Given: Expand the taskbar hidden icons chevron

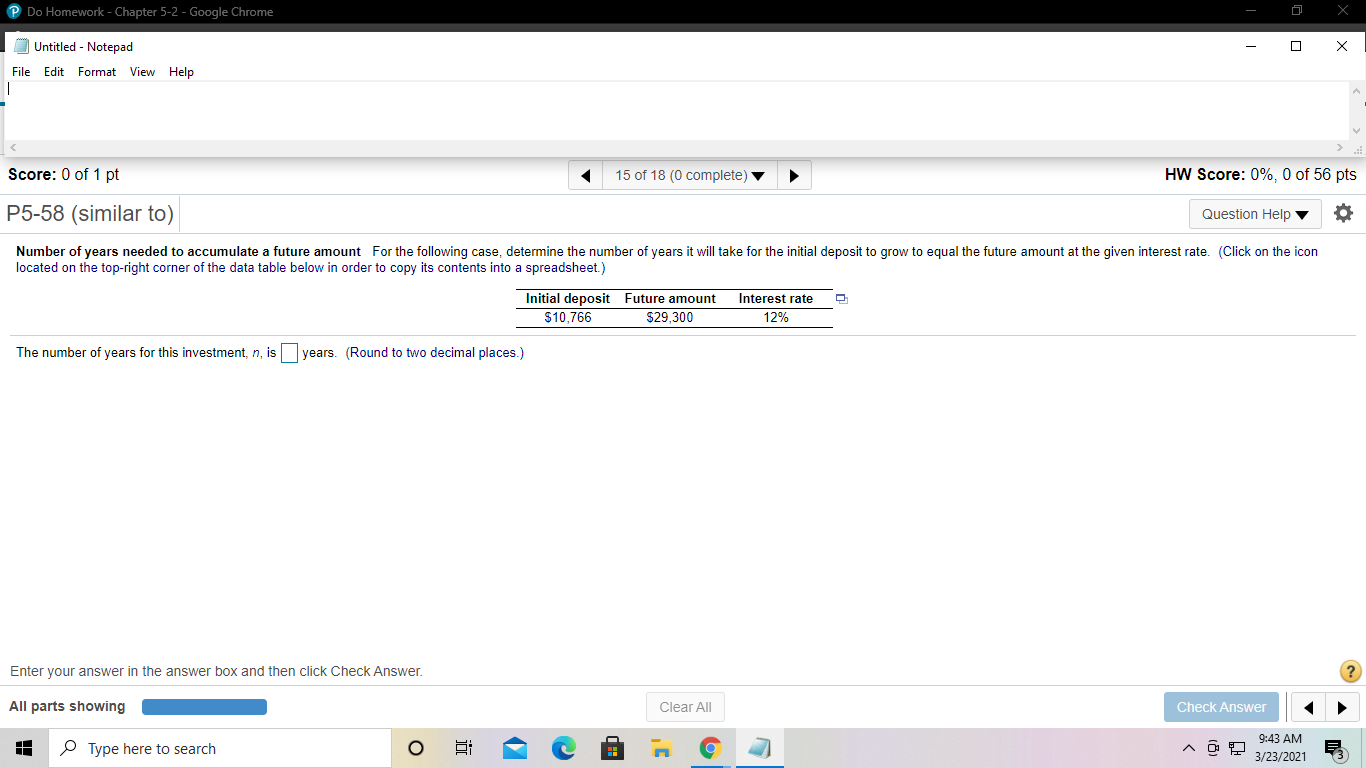Looking at the screenshot, I should pos(1189,748).
